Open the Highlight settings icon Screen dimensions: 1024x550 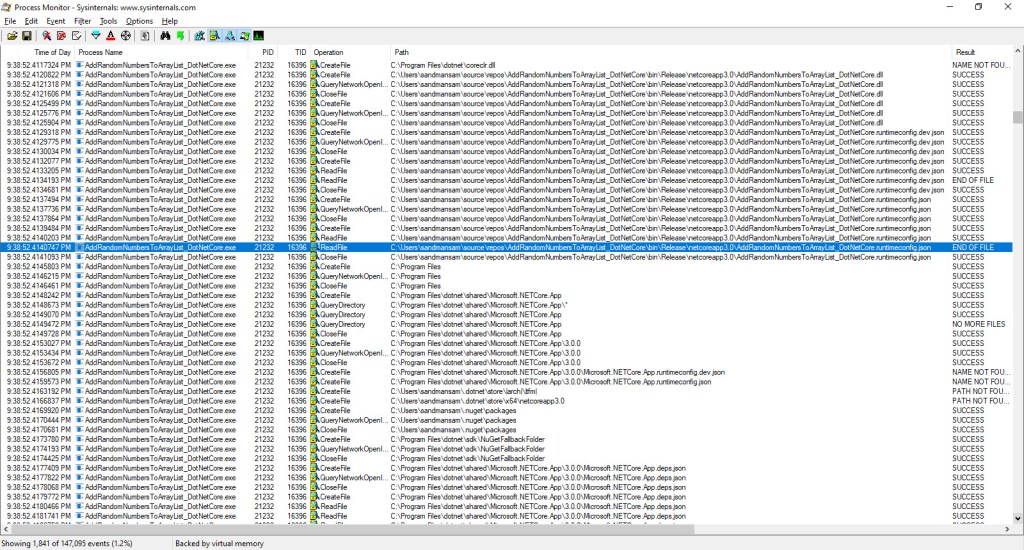(x=110, y=36)
